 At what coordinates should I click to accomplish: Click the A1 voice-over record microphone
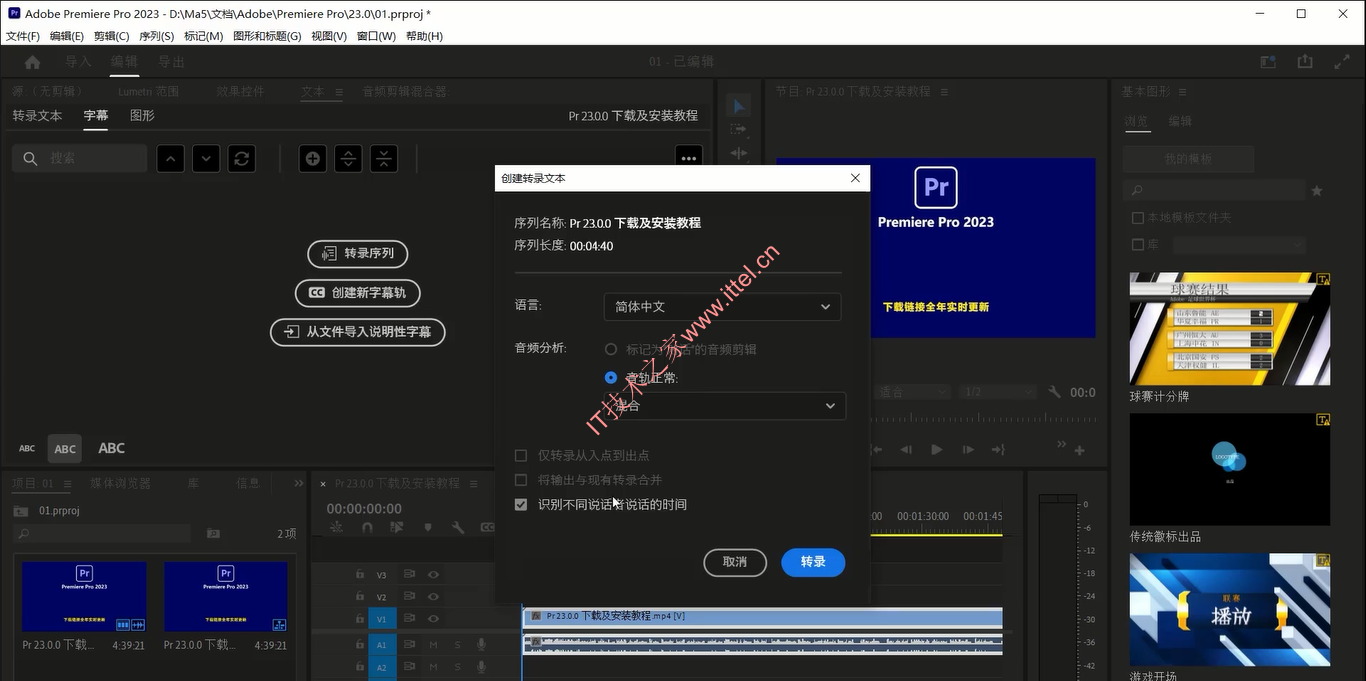(481, 645)
